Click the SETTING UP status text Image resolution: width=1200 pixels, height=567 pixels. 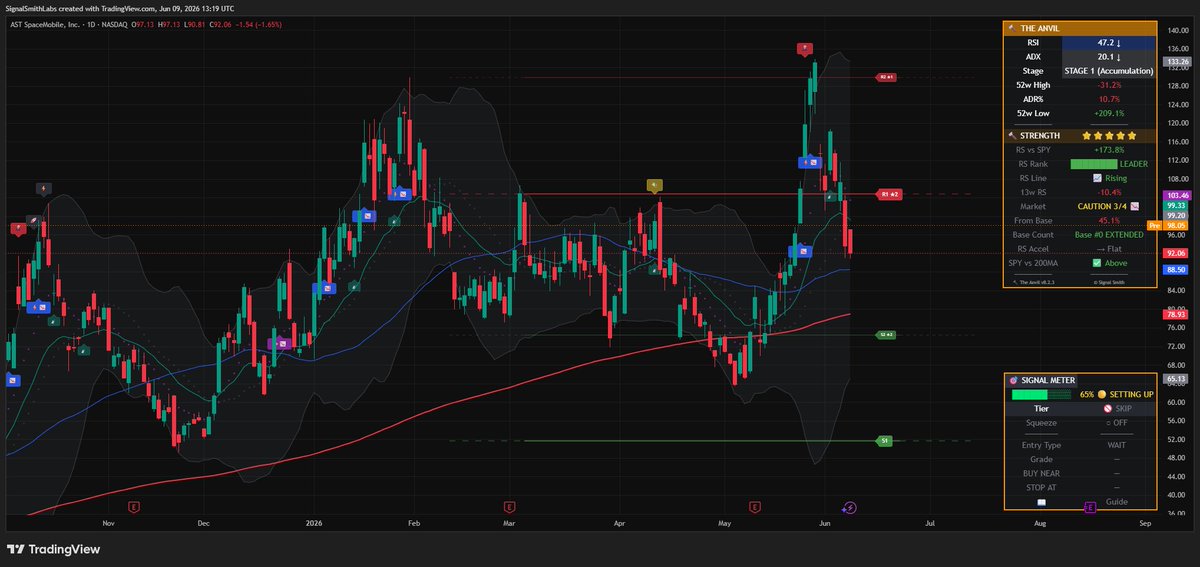coord(1132,394)
